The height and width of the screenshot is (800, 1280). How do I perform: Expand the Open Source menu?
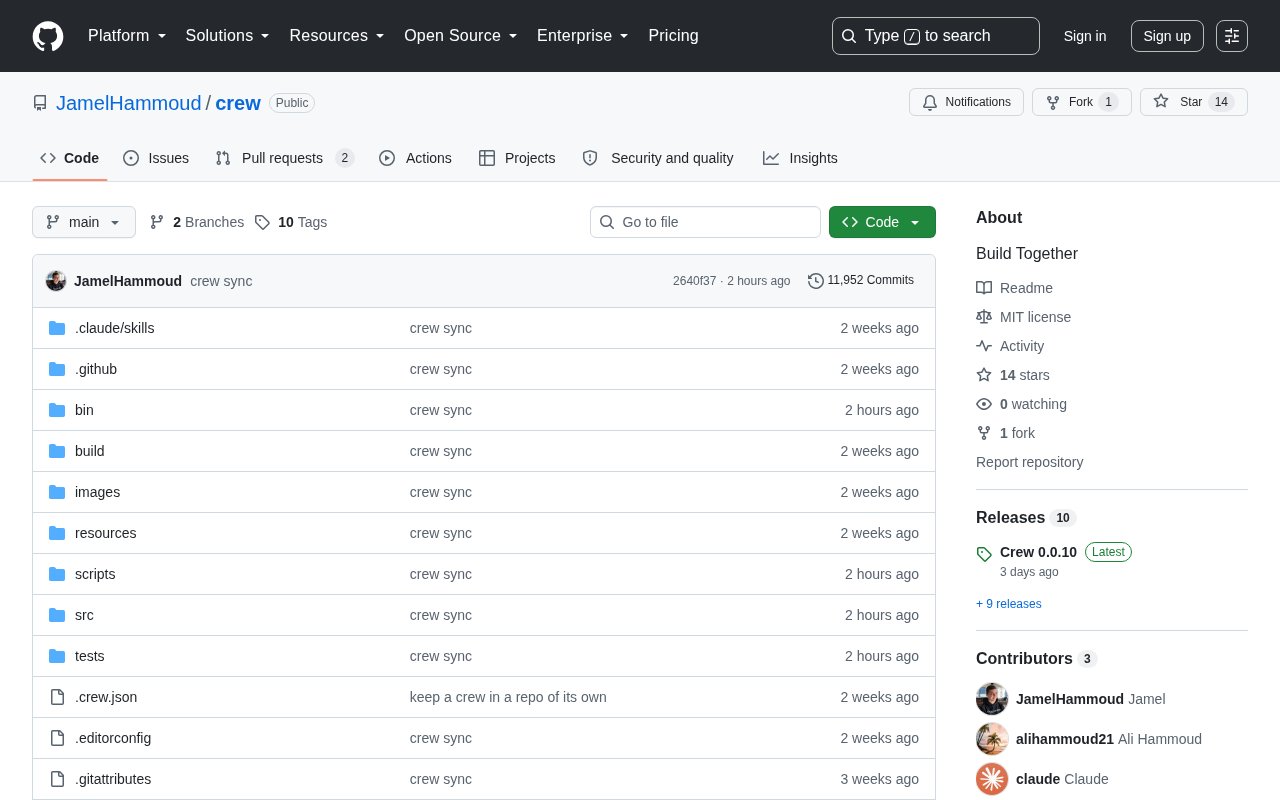pyautogui.click(x=461, y=36)
